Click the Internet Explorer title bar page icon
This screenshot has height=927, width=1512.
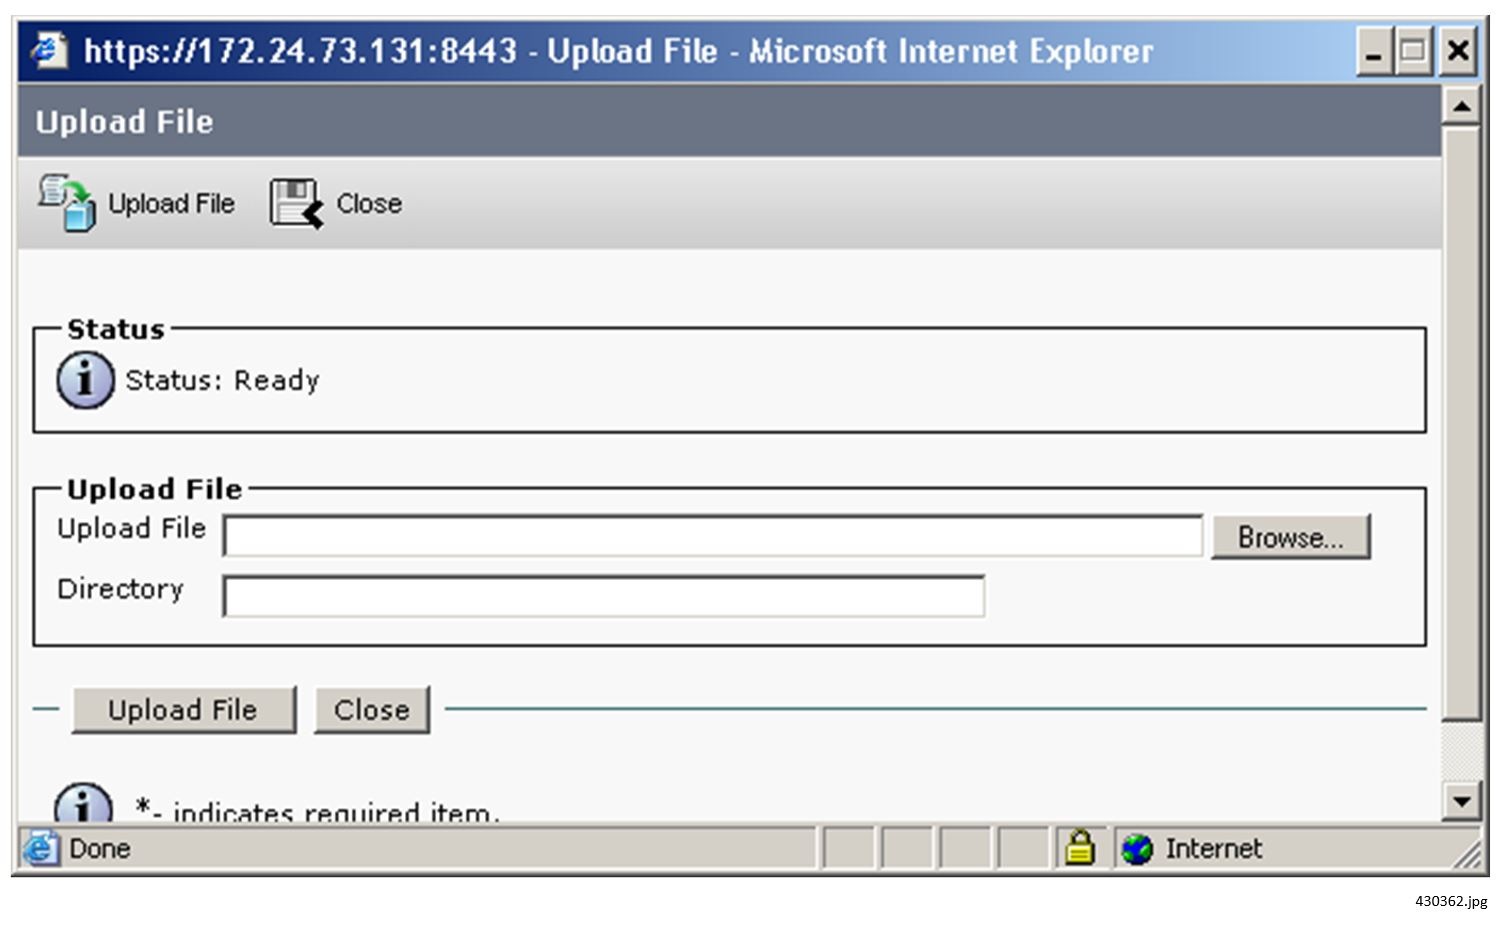[49, 50]
